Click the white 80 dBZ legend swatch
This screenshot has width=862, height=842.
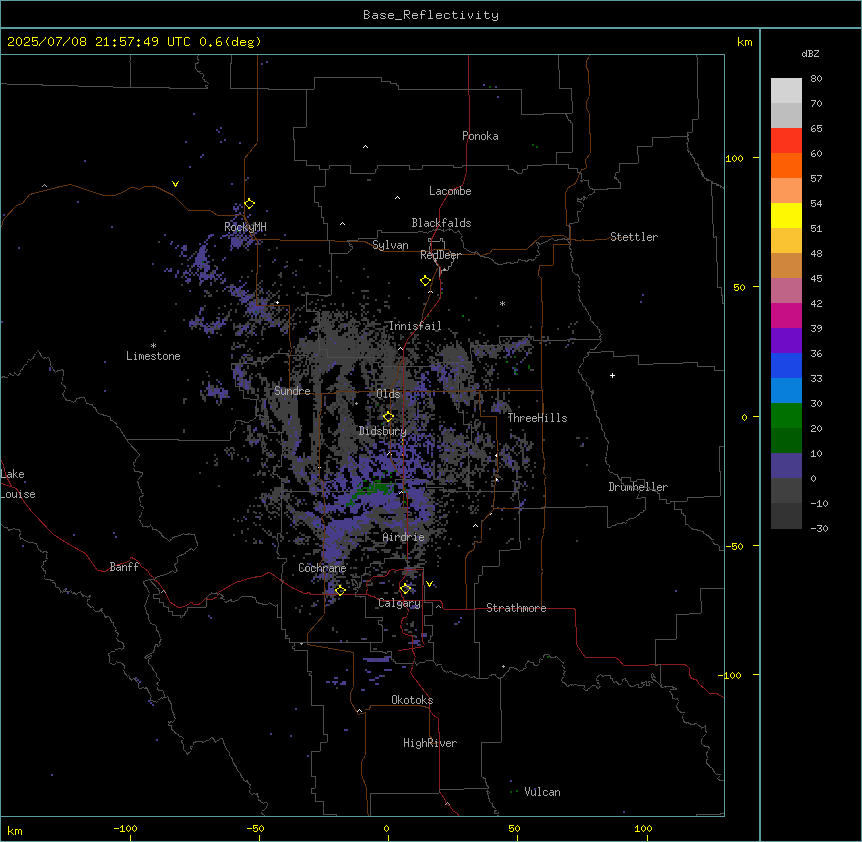coord(786,91)
